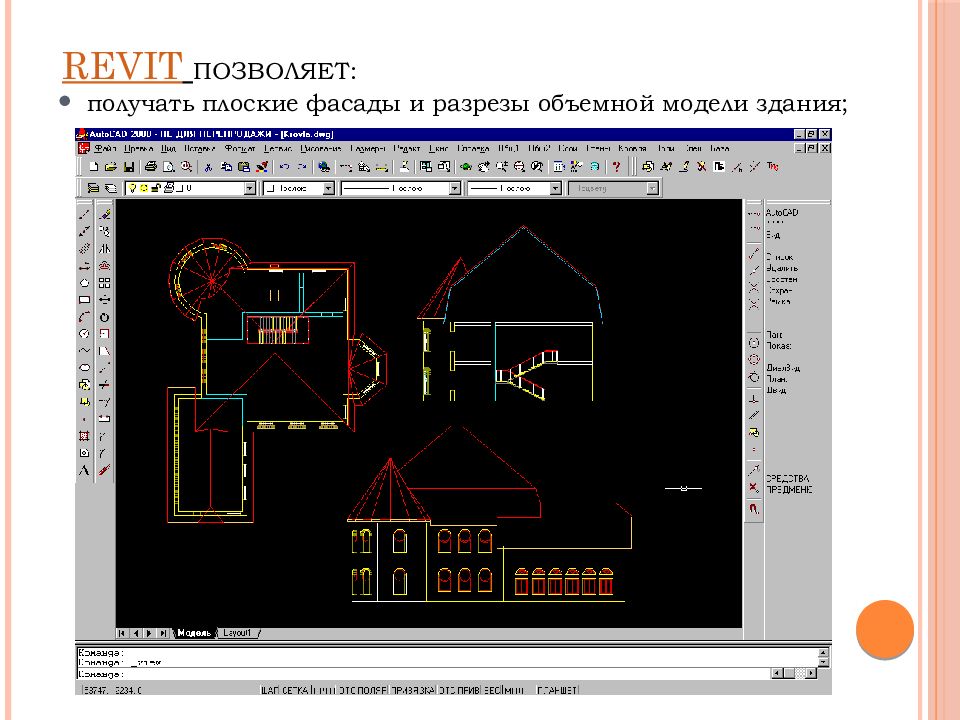The height and width of the screenshot is (720, 960).
Task: Click AutoCAD at the top of the screen menu
Action: click(x=782, y=212)
